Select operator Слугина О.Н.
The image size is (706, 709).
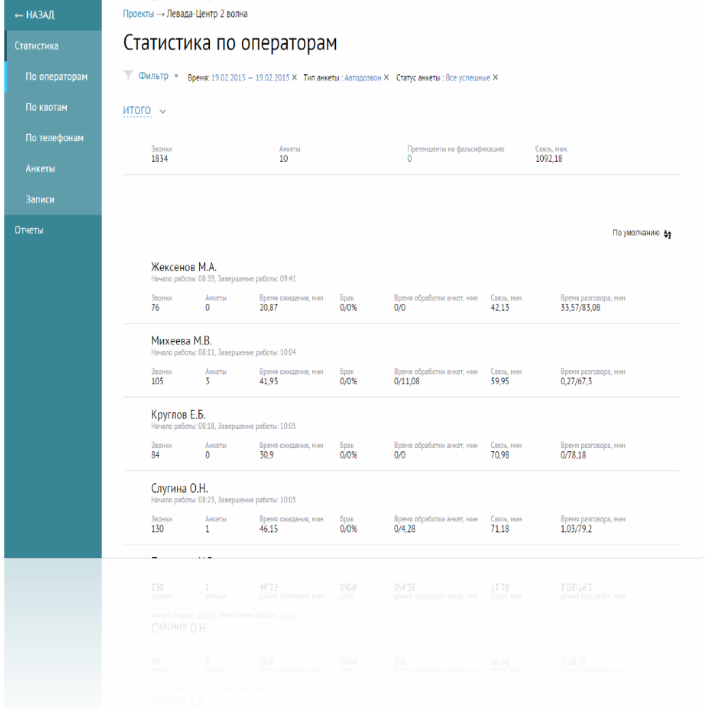tap(180, 488)
